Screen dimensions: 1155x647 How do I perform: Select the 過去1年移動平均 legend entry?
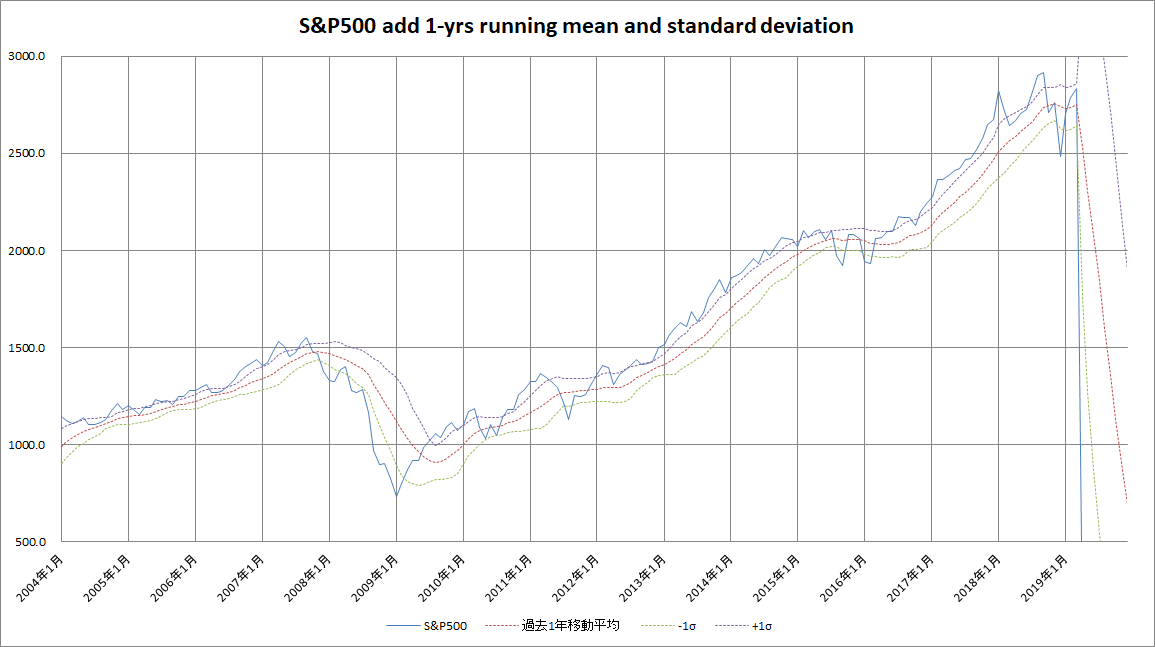click(552, 626)
